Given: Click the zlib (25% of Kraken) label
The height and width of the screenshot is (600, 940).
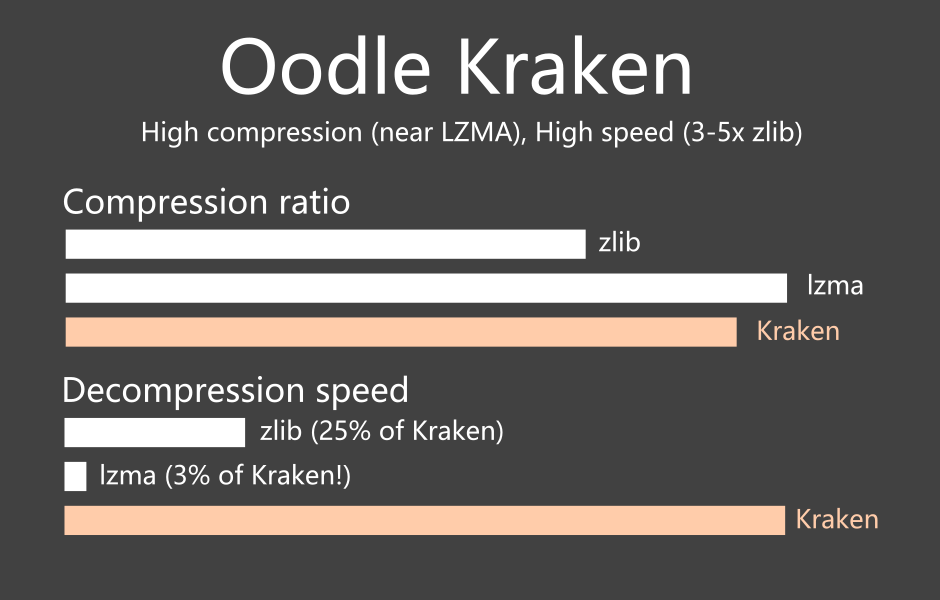Looking at the screenshot, I should click(382, 431).
